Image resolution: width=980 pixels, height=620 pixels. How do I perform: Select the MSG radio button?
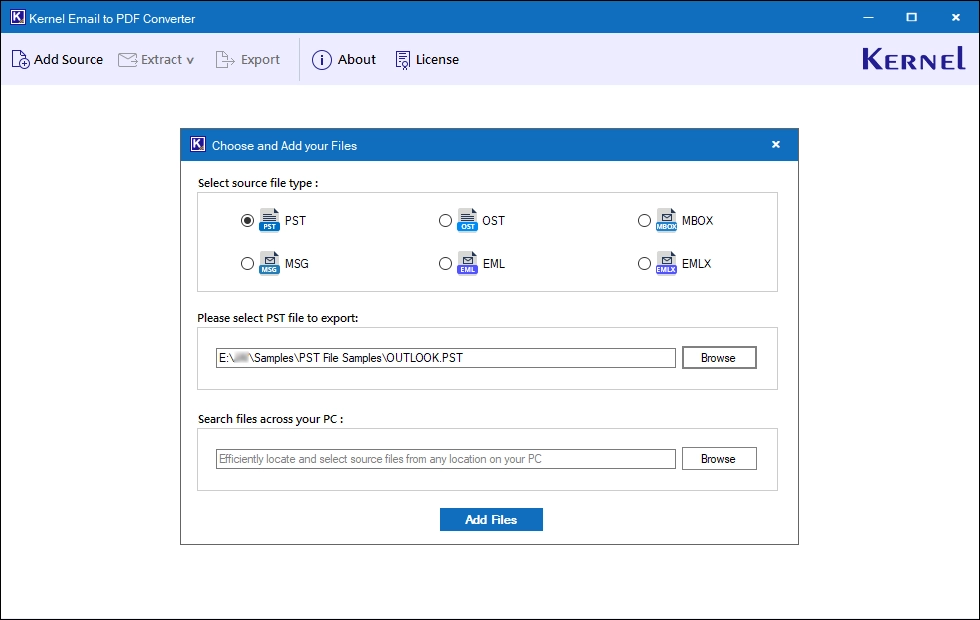[x=248, y=264]
